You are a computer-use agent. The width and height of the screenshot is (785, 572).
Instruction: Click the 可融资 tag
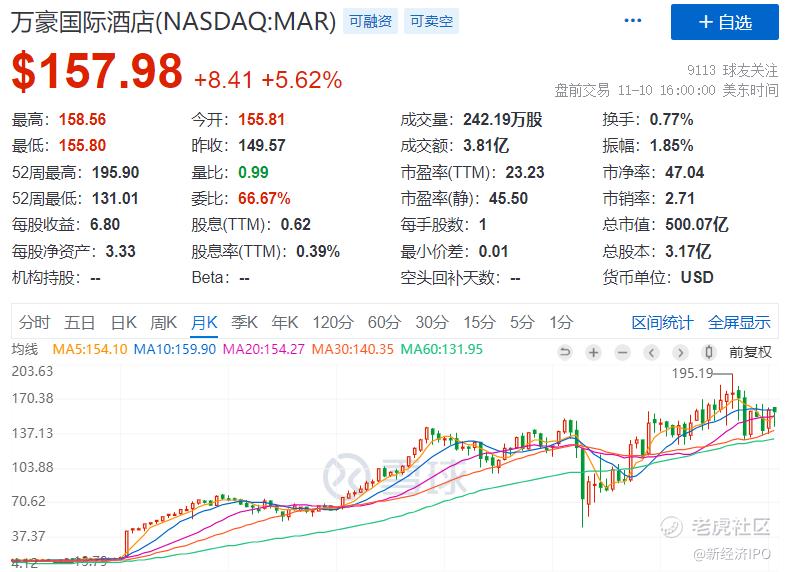370,21
